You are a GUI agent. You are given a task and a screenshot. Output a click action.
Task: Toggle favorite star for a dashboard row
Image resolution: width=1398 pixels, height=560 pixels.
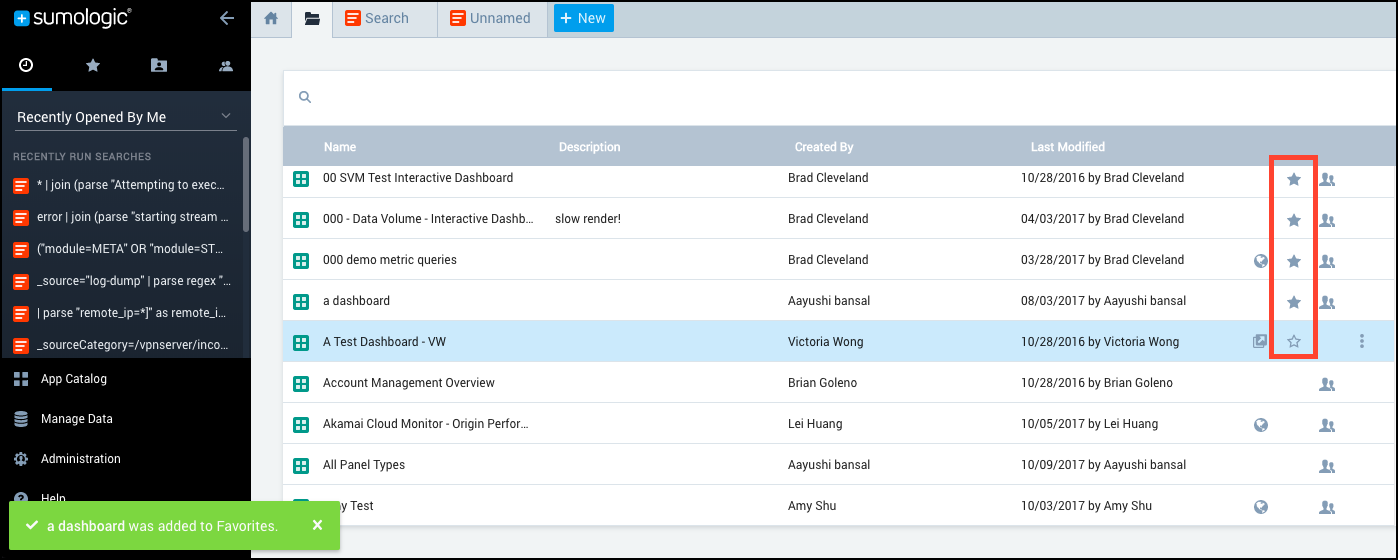(x=1293, y=302)
